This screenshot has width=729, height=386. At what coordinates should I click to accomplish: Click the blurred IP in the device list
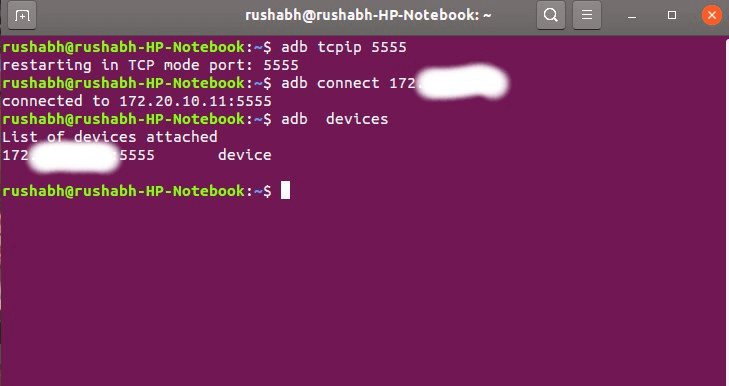point(73,157)
